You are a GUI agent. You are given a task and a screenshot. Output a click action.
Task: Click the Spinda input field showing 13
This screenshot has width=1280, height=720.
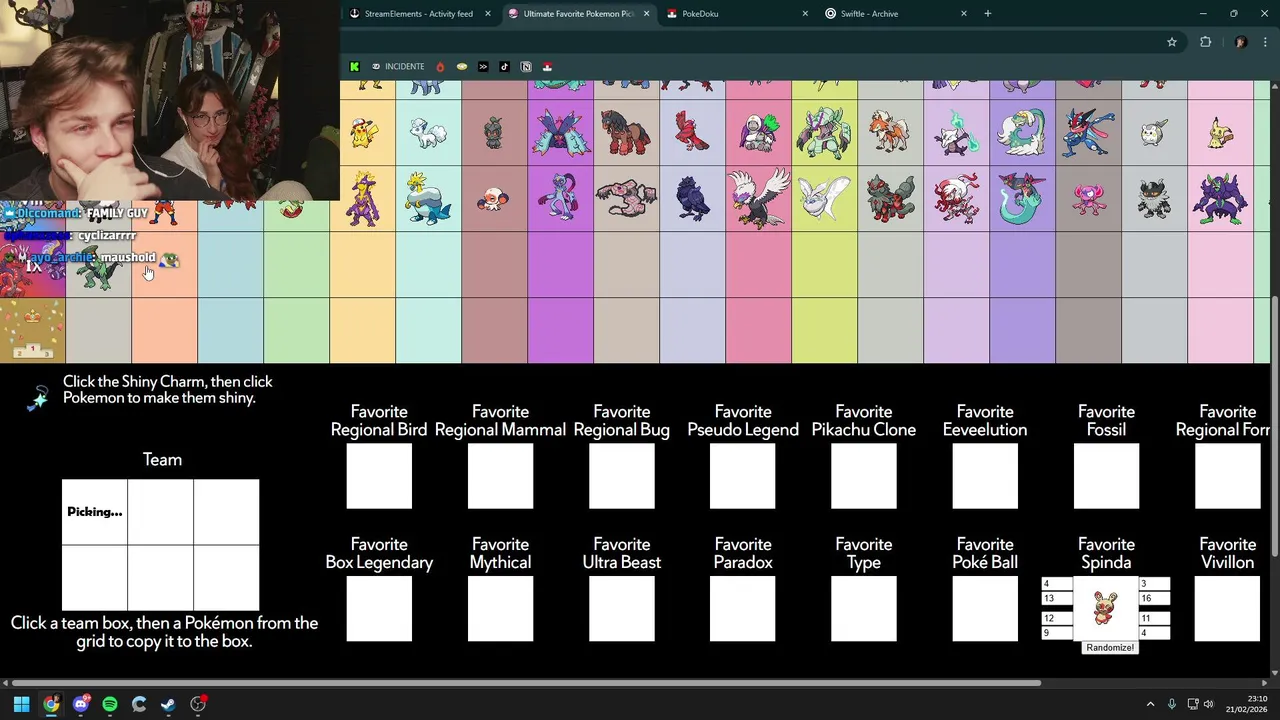[x=1056, y=598]
